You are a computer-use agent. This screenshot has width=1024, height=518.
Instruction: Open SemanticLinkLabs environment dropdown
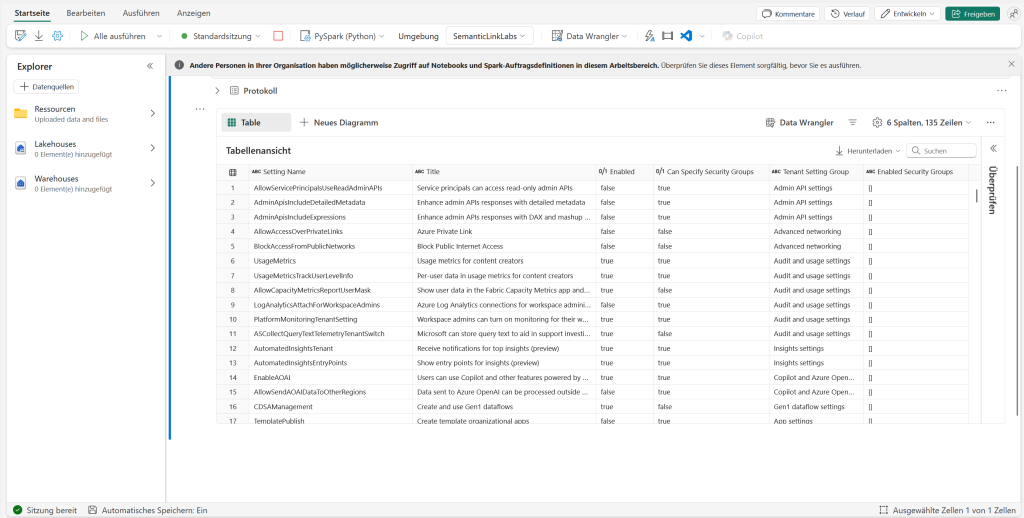pyautogui.click(x=490, y=36)
